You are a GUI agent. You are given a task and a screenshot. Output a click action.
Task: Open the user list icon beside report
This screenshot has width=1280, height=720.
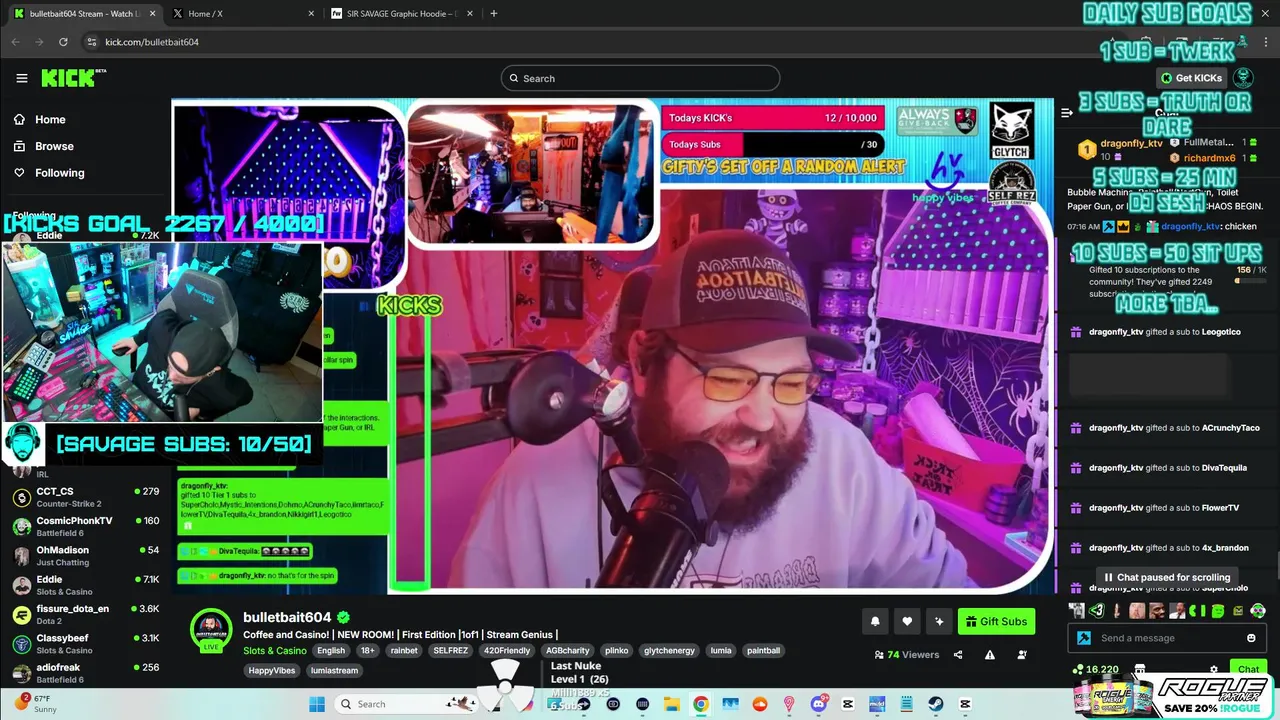pos(1022,655)
